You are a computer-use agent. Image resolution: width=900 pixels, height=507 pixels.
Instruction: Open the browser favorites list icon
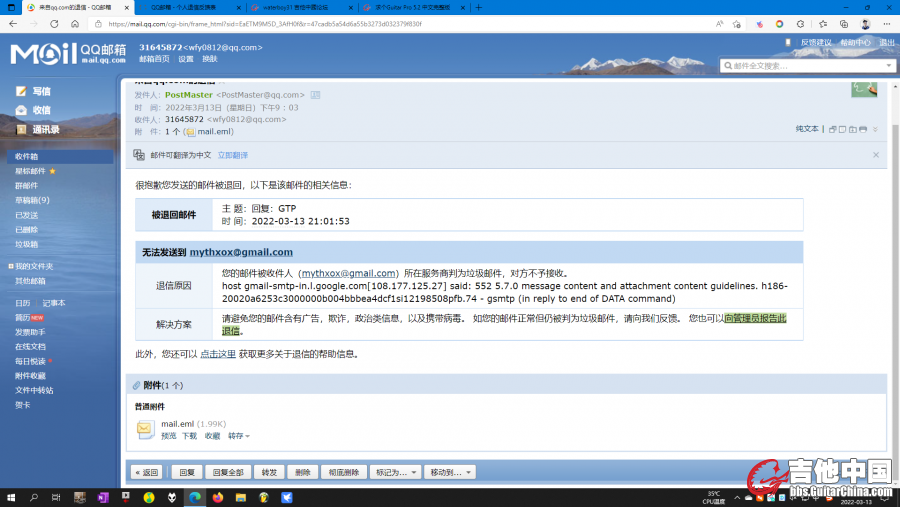(x=823, y=24)
